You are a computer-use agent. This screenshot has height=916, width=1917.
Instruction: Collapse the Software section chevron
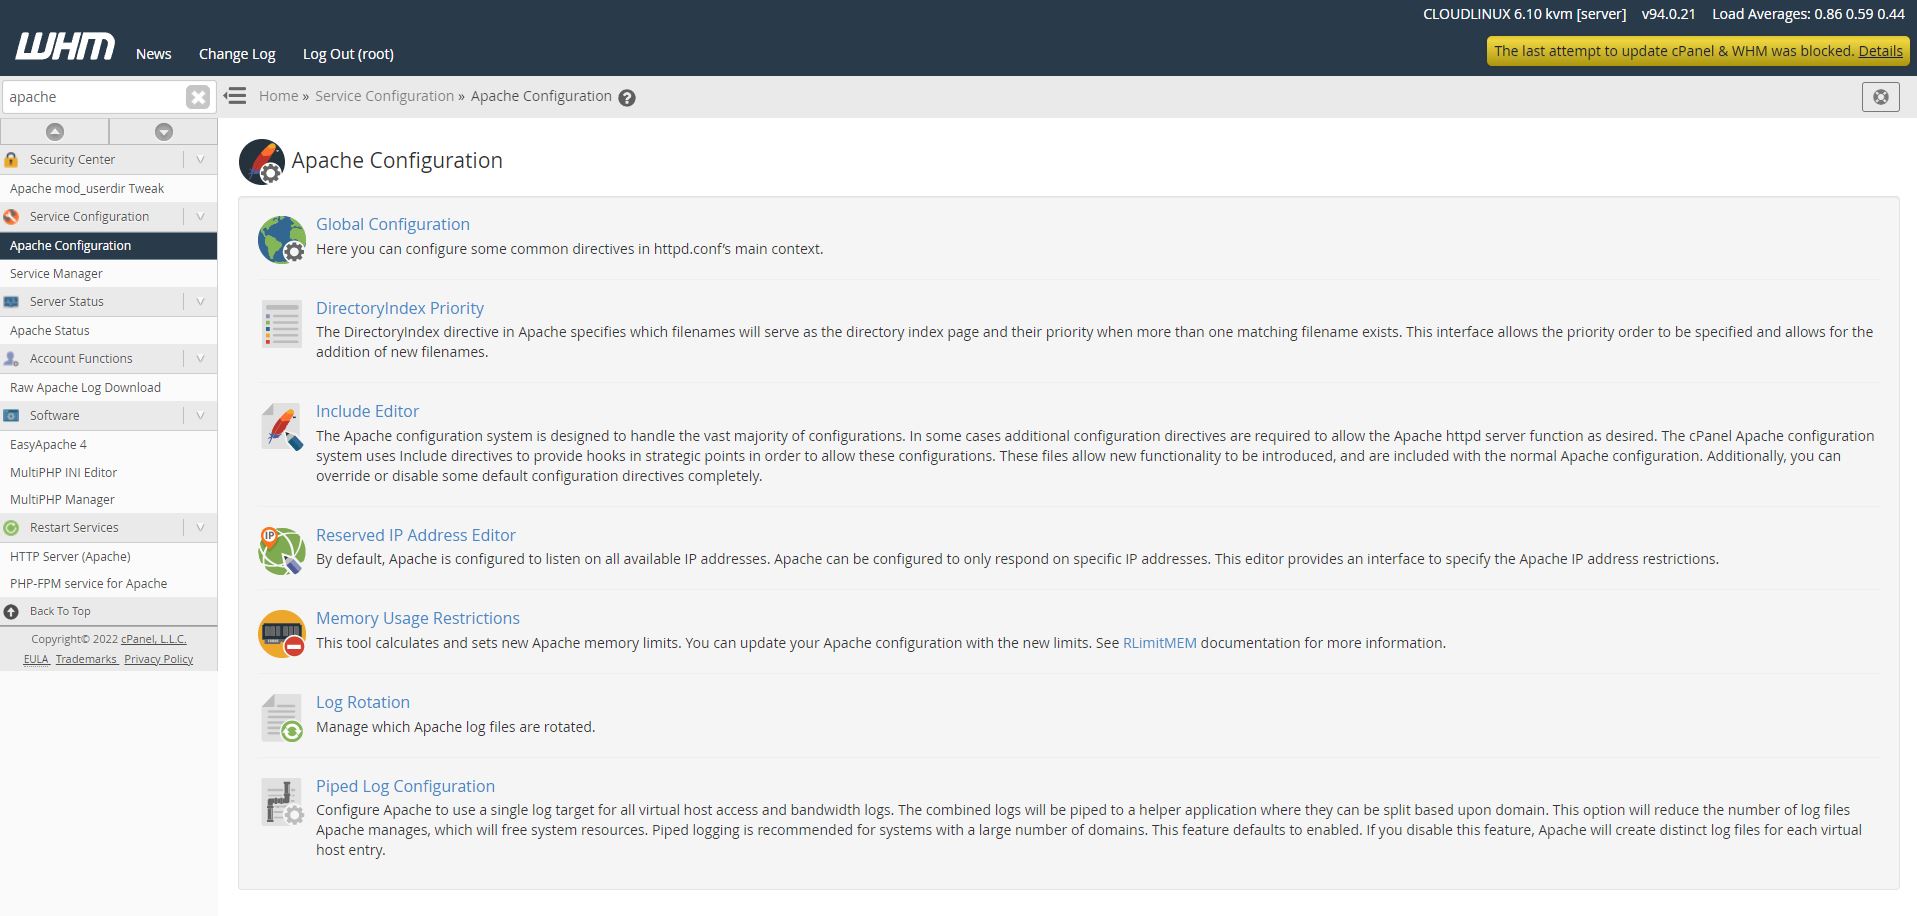pos(200,416)
